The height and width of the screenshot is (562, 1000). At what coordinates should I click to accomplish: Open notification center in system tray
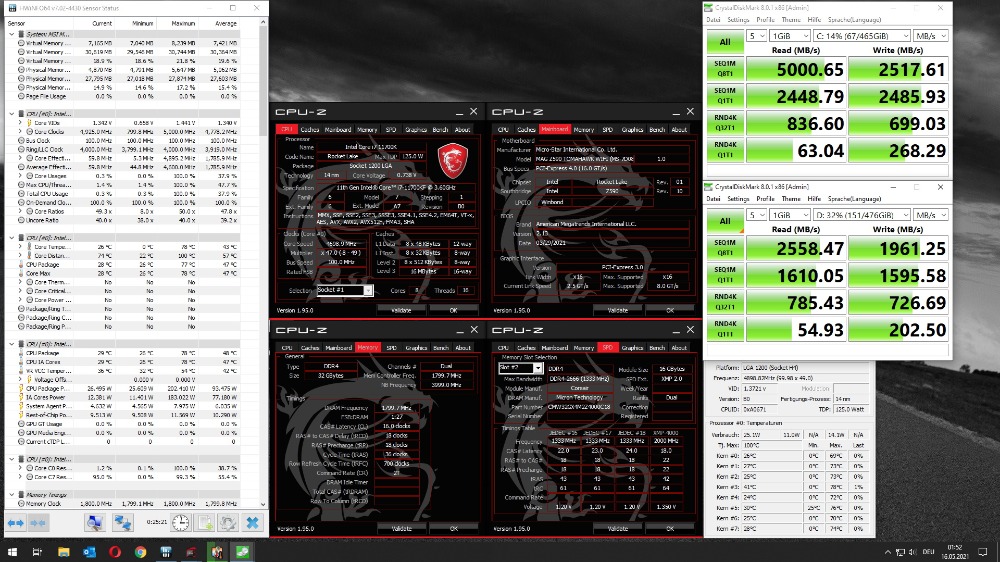tap(983, 552)
